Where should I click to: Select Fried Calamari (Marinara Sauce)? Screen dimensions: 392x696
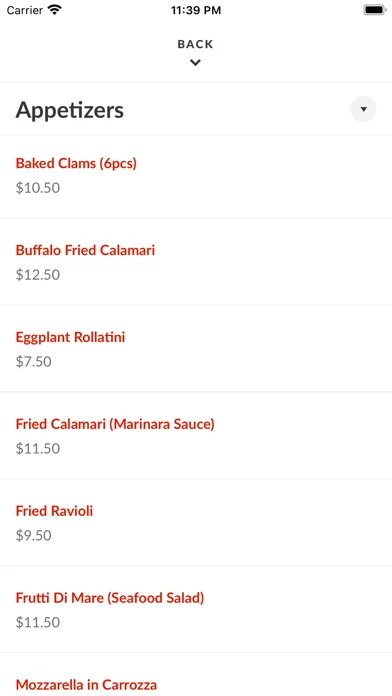click(x=115, y=424)
